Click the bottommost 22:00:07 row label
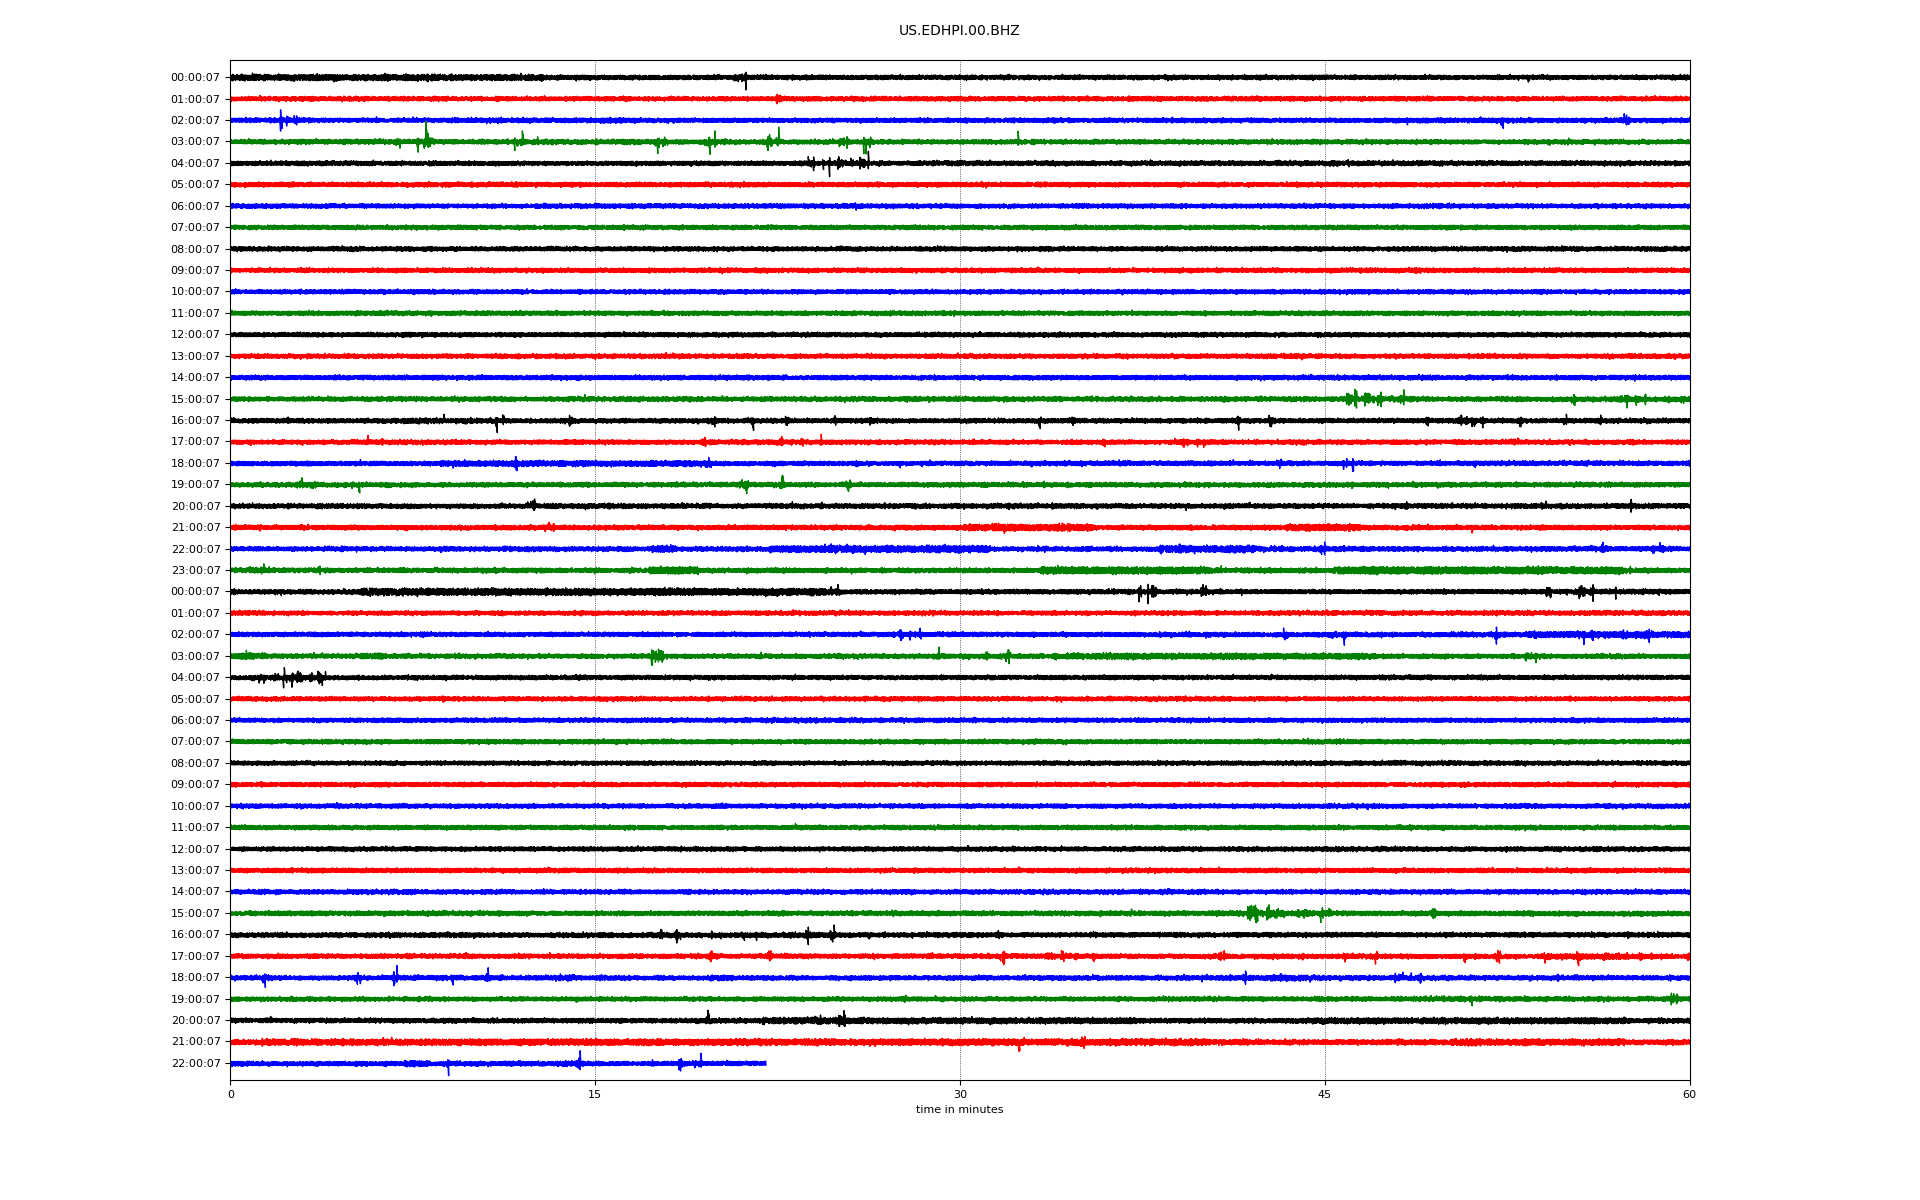Screen dimensions: 1920x1200 point(195,1064)
